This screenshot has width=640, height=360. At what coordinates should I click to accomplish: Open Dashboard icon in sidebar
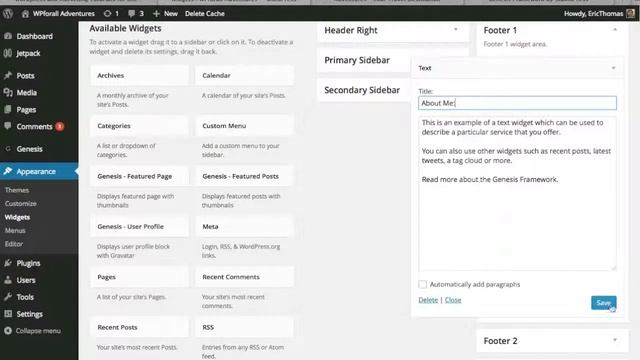(8, 36)
